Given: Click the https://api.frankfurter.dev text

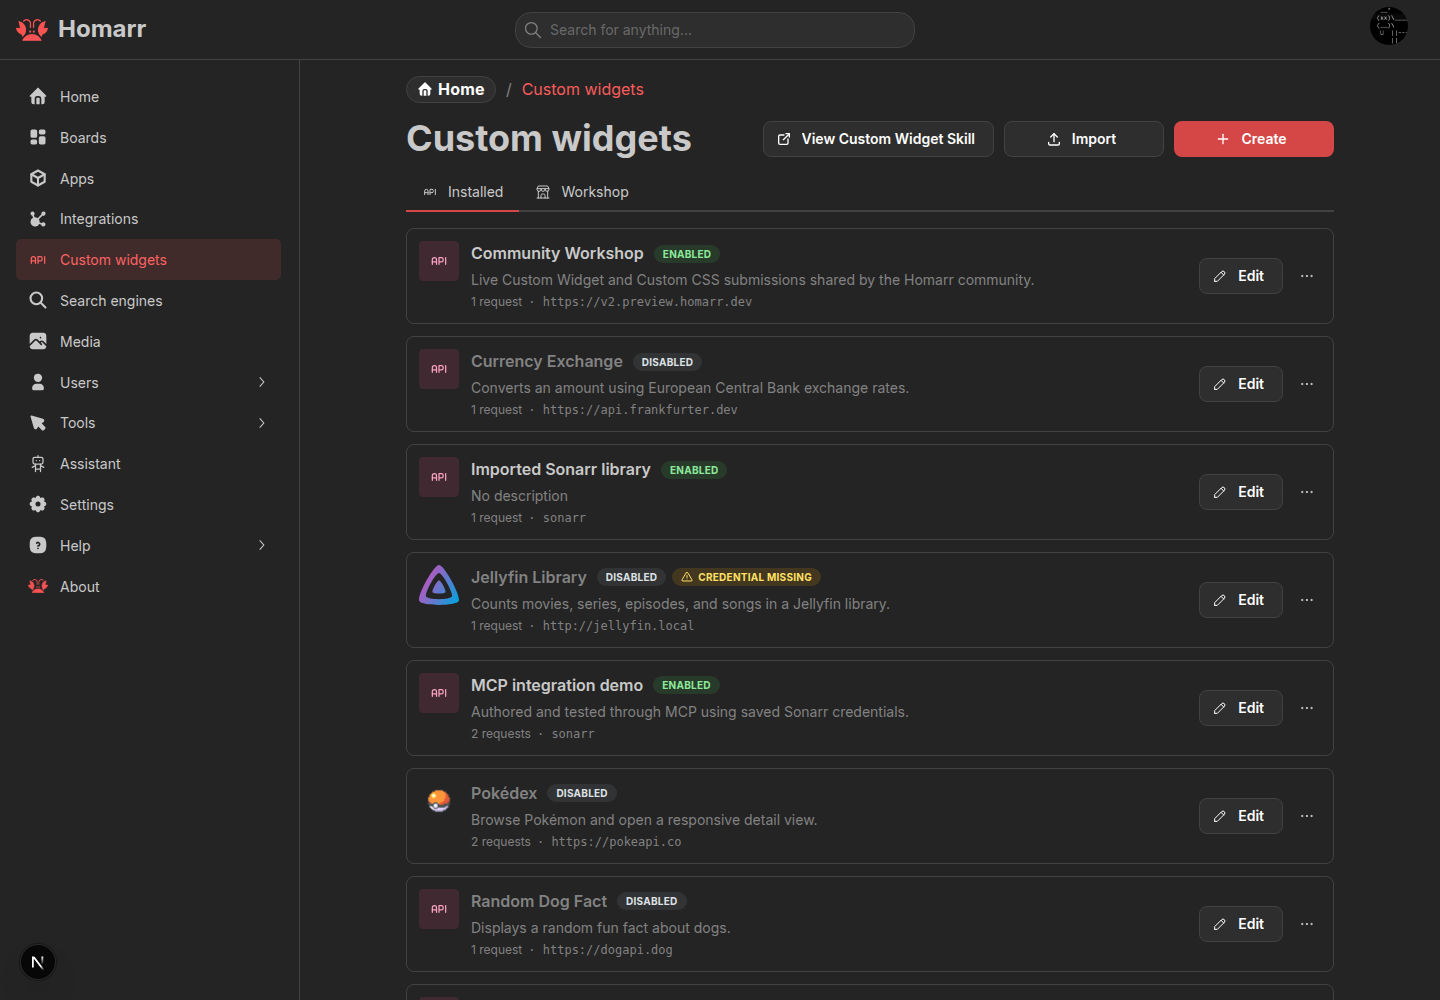Looking at the screenshot, I should click(640, 410).
